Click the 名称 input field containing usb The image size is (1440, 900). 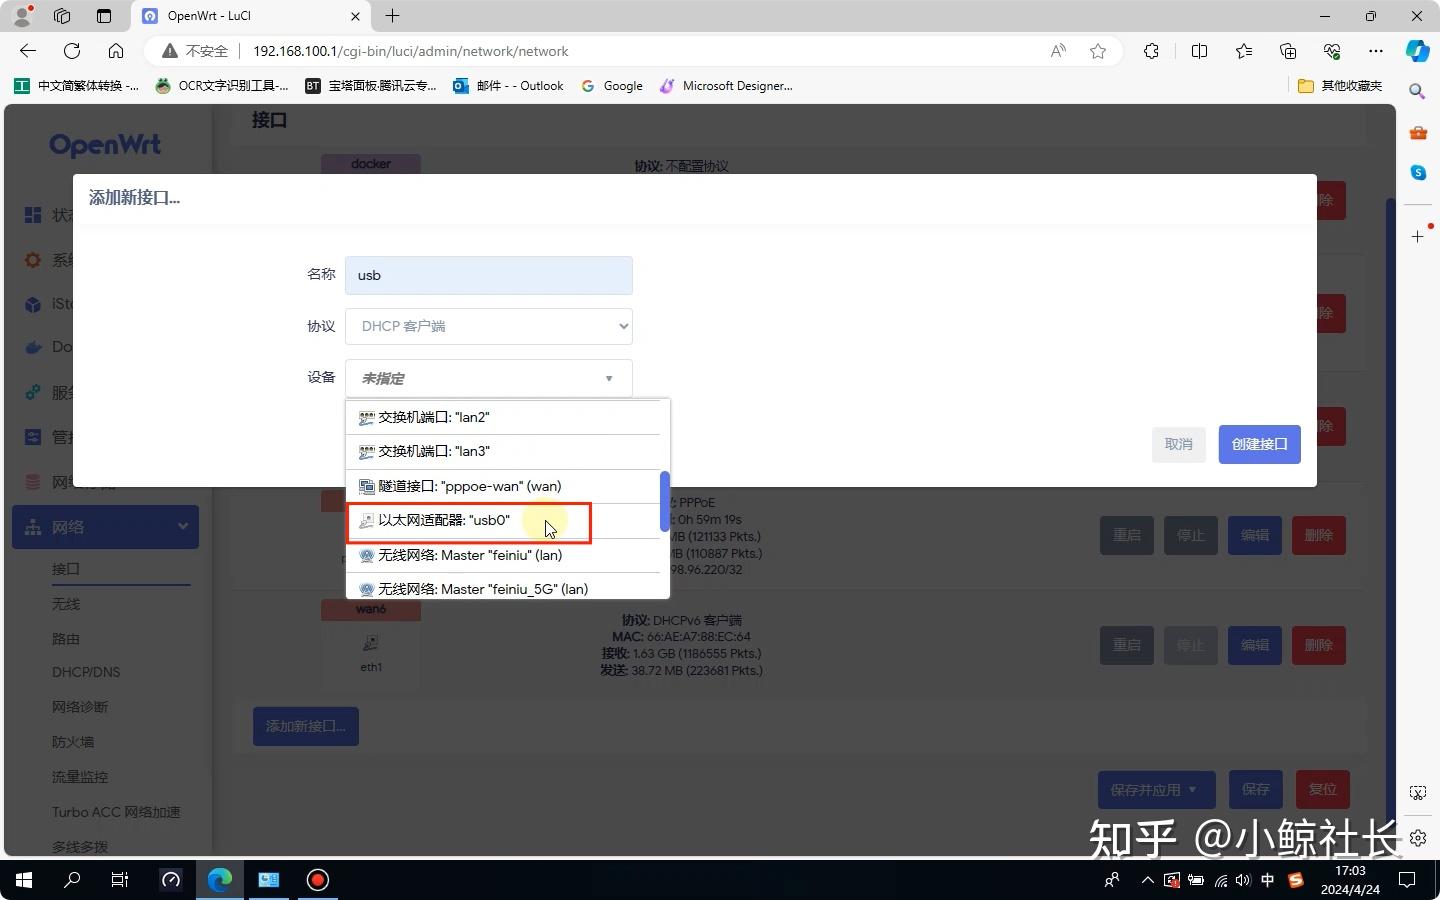point(488,275)
